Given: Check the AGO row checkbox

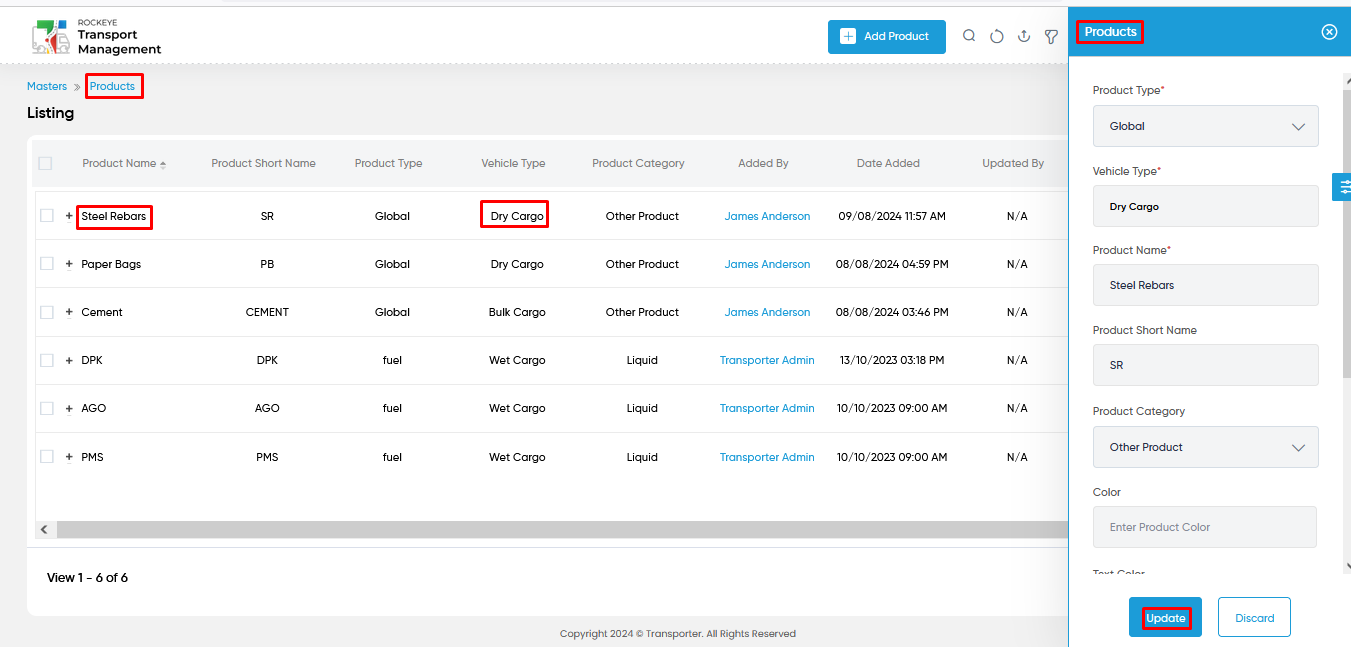Looking at the screenshot, I should click(x=47, y=408).
